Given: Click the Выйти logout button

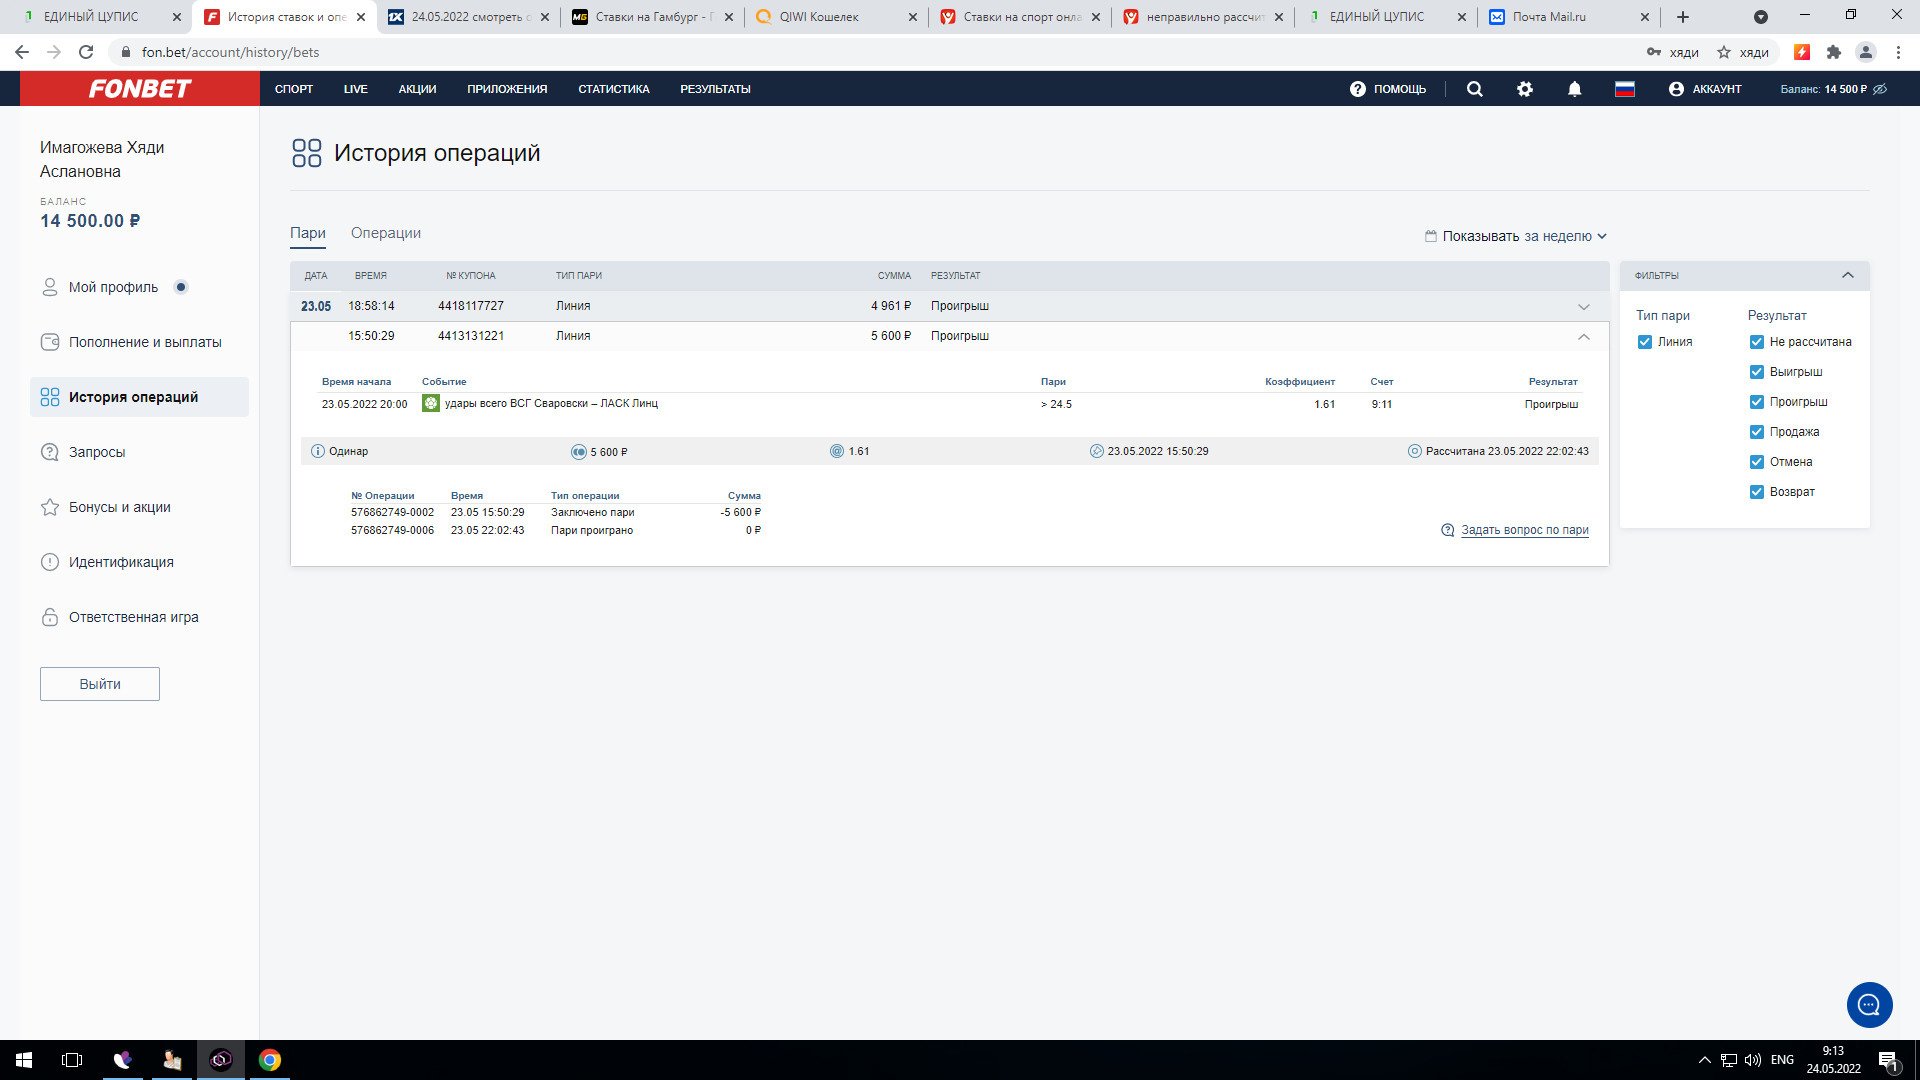Looking at the screenshot, I should [x=100, y=684].
